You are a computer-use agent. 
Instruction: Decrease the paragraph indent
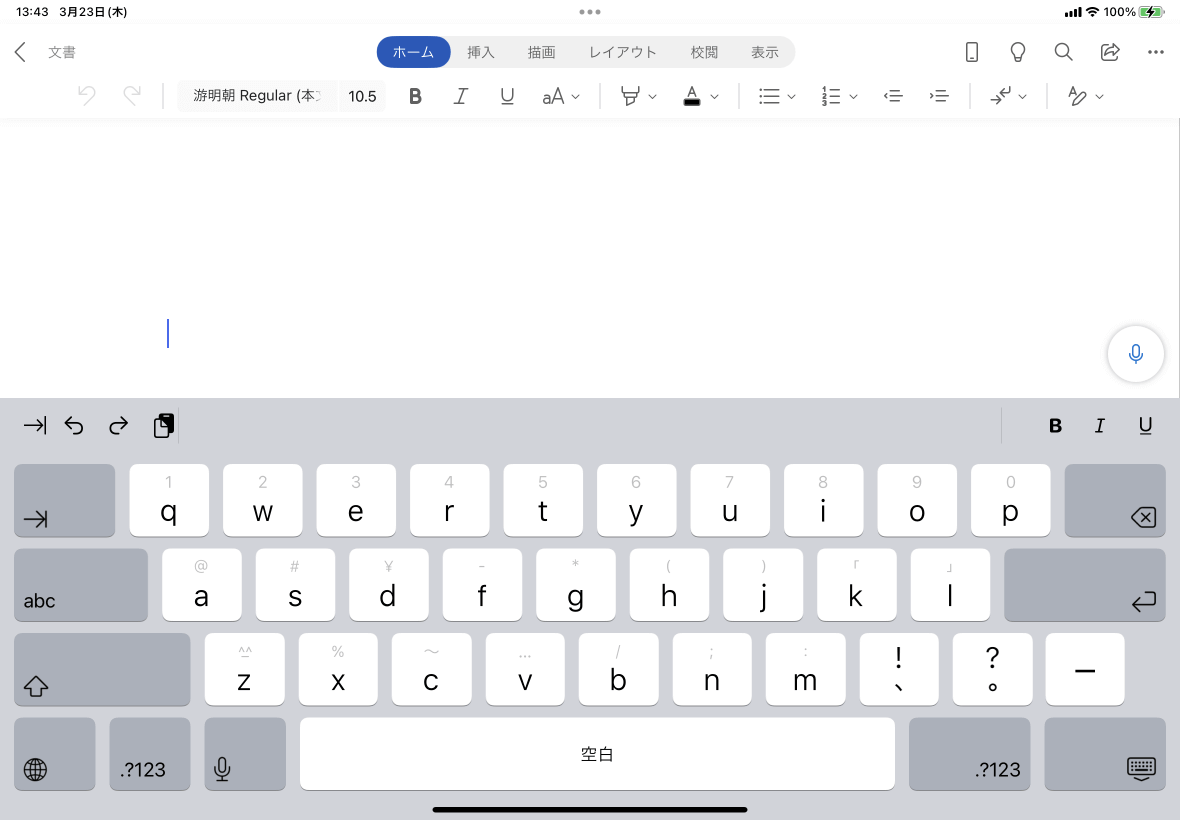(x=893, y=96)
